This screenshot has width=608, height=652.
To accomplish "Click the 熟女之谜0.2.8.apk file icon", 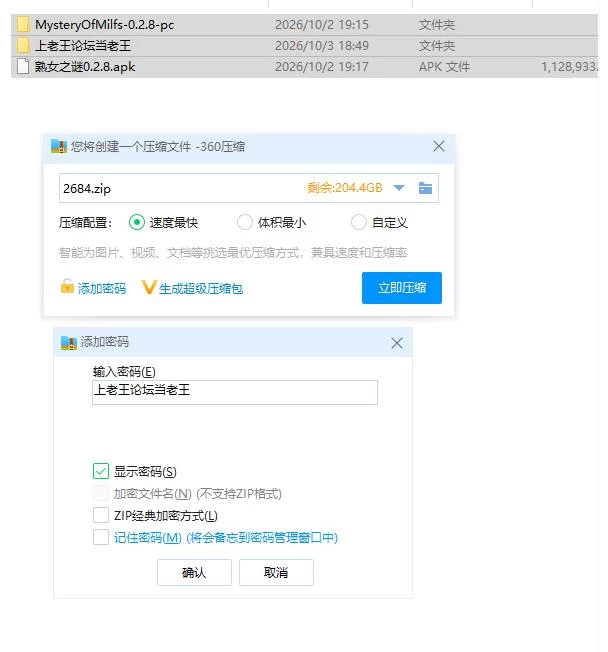I will point(23,67).
